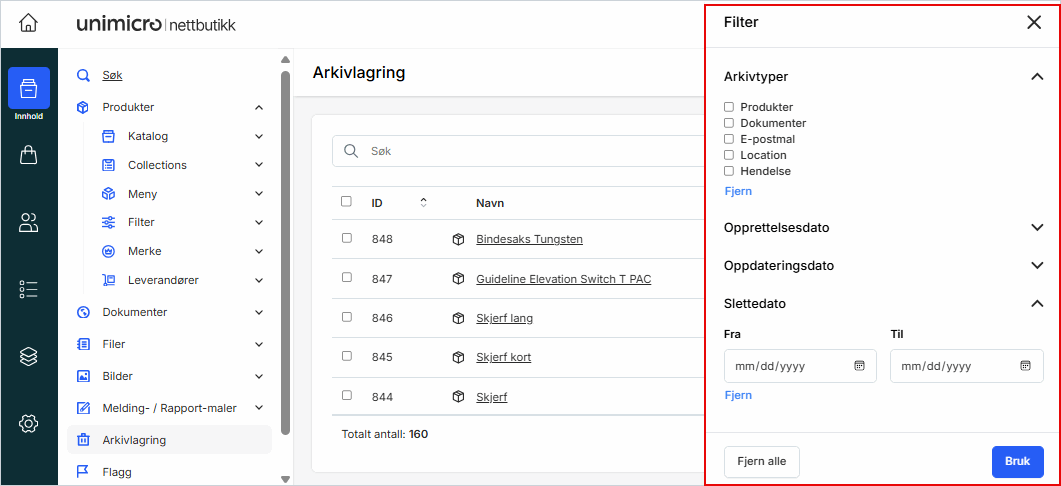Click the home icon in top-left corner
Image resolution: width=1061 pixels, height=486 pixels.
(x=29, y=23)
